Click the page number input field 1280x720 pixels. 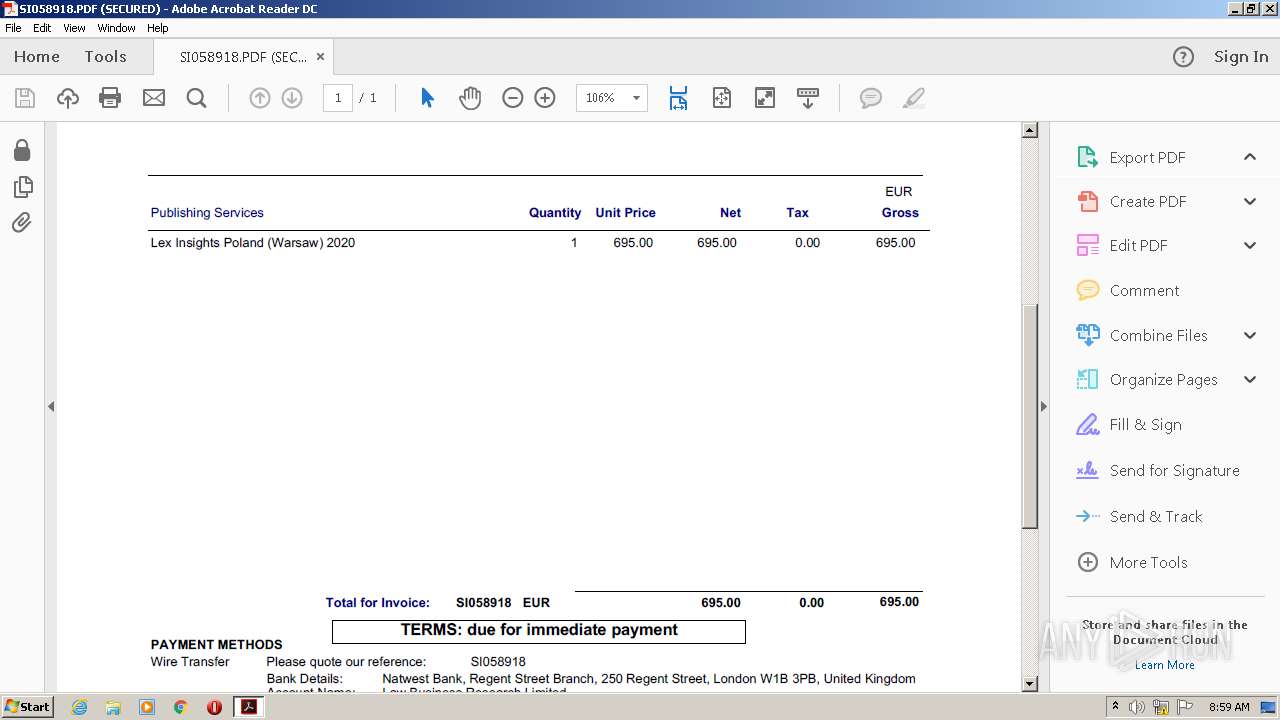pyautogui.click(x=338, y=98)
